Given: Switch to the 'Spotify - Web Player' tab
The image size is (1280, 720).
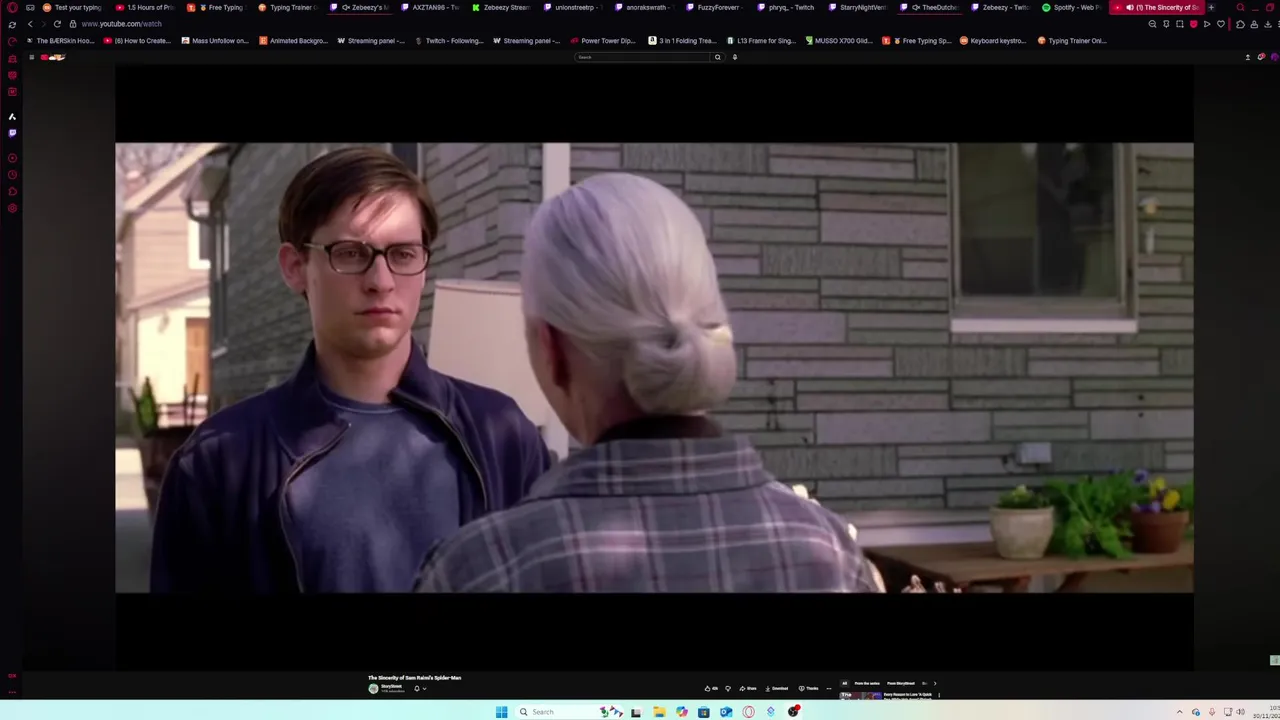Looking at the screenshot, I should 1072,7.
